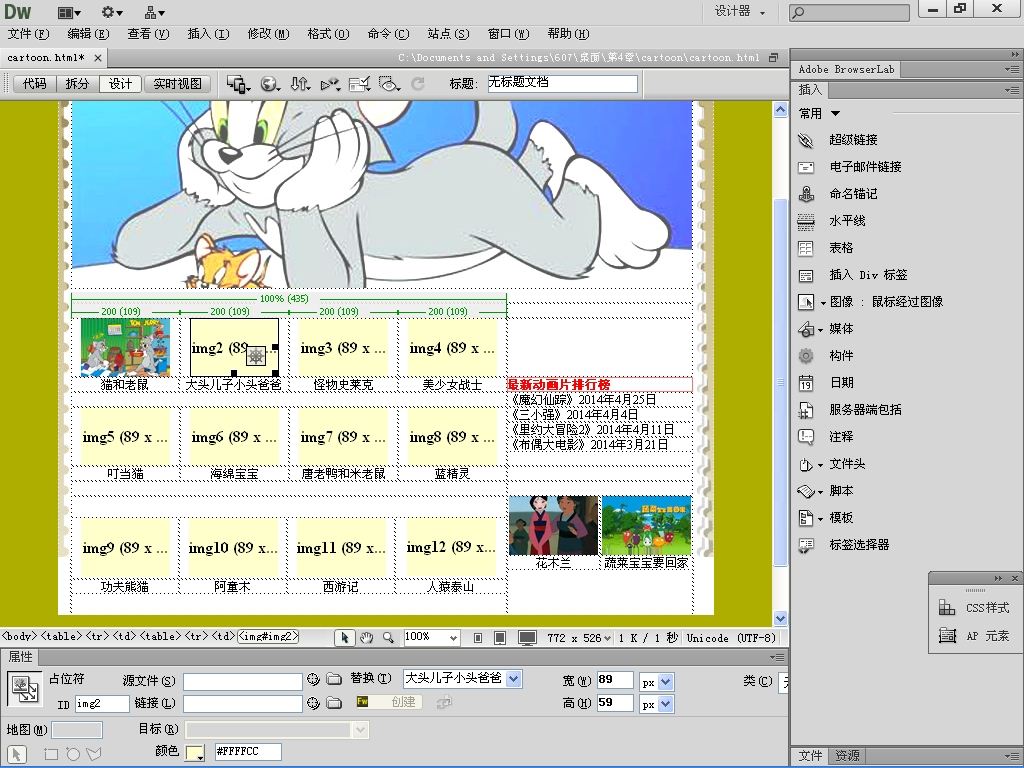Viewport: 1024px width, 768px height.
Task: Click the Adobe BrowserLab panel tab
Action: coord(846,69)
